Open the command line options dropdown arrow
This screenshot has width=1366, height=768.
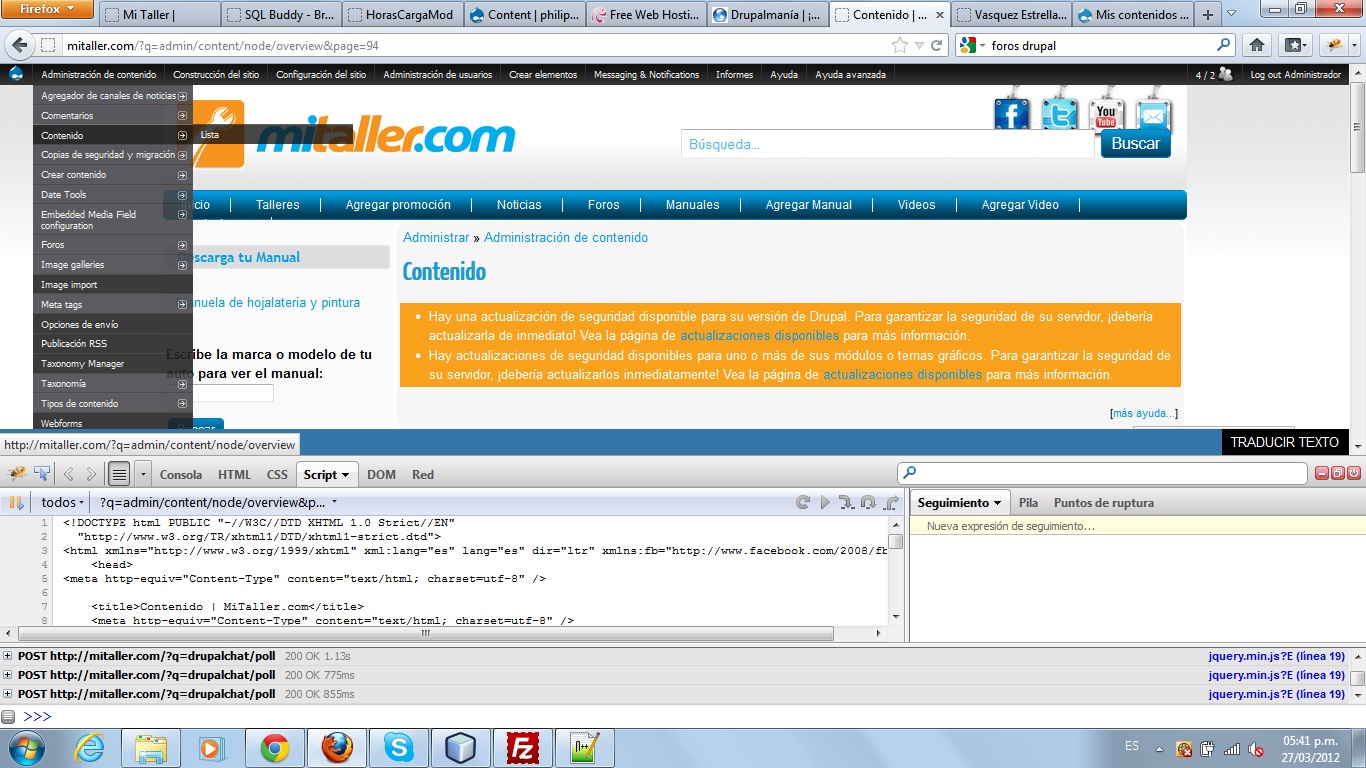pos(143,474)
